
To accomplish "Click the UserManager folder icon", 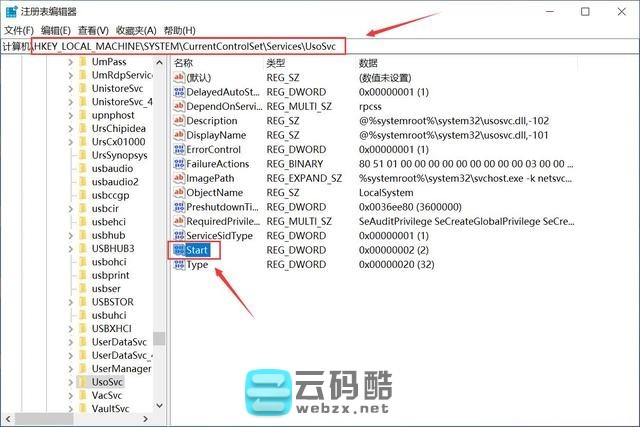I will pos(83,368).
